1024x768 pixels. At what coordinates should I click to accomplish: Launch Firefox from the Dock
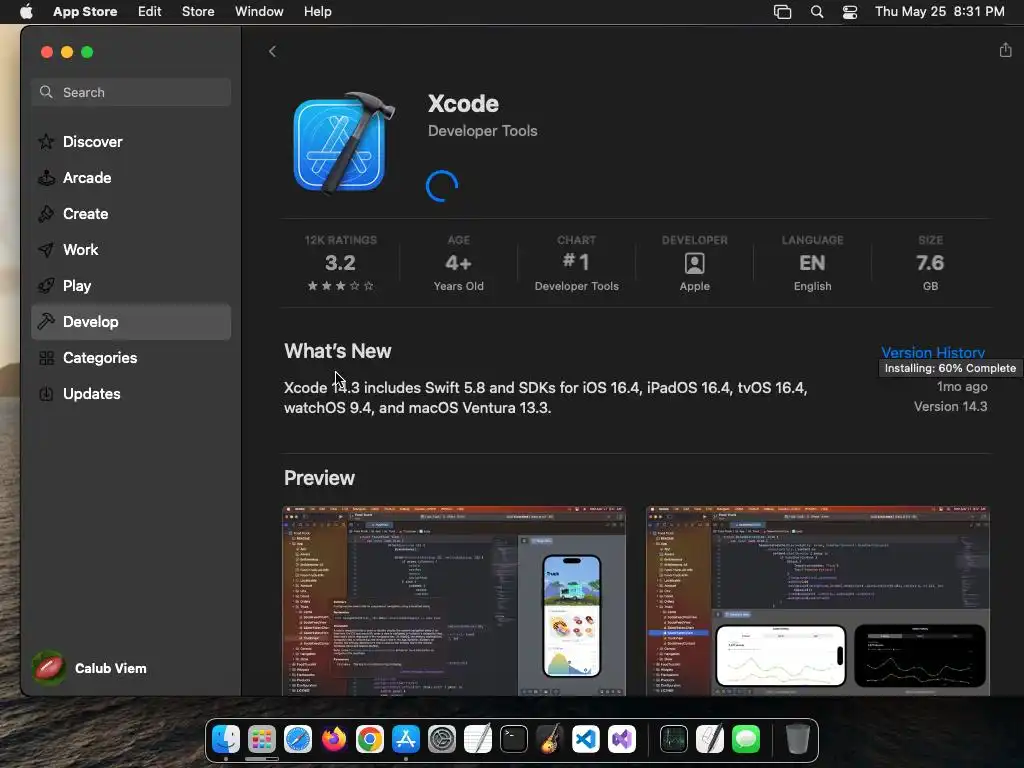[334, 739]
